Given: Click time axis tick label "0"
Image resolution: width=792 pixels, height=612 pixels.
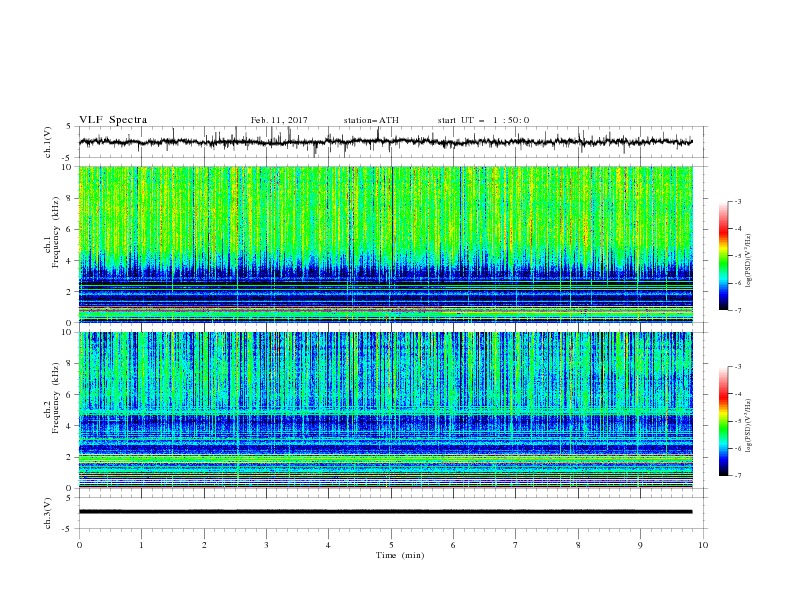Looking at the screenshot, I should coord(79,545).
